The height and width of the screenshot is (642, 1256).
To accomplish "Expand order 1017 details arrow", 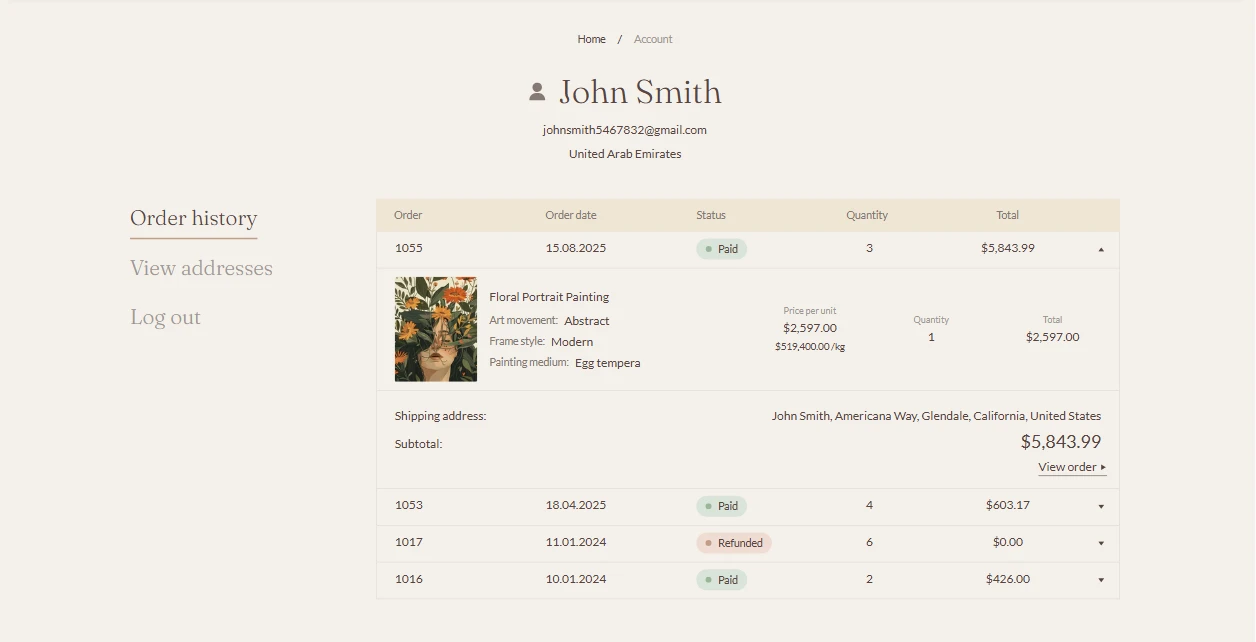I will (1101, 543).
